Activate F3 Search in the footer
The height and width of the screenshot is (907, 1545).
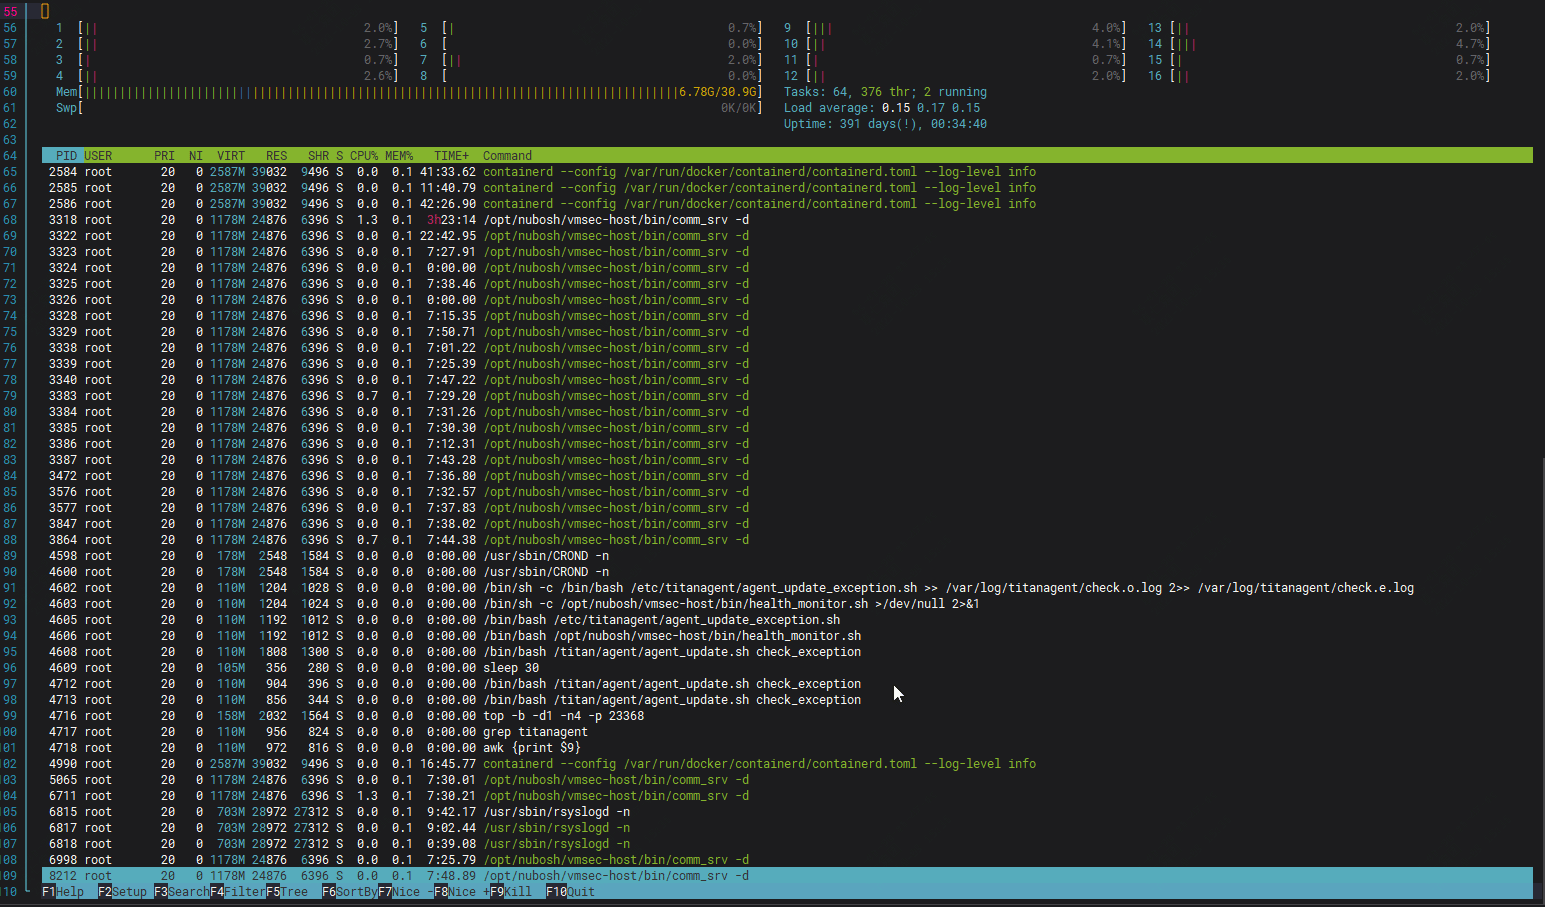click(x=181, y=892)
